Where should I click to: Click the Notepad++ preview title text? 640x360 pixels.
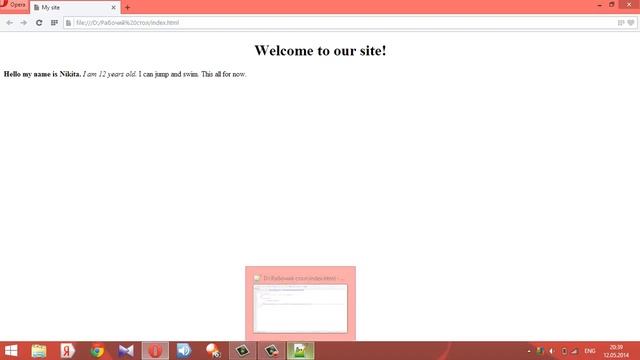point(303,278)
